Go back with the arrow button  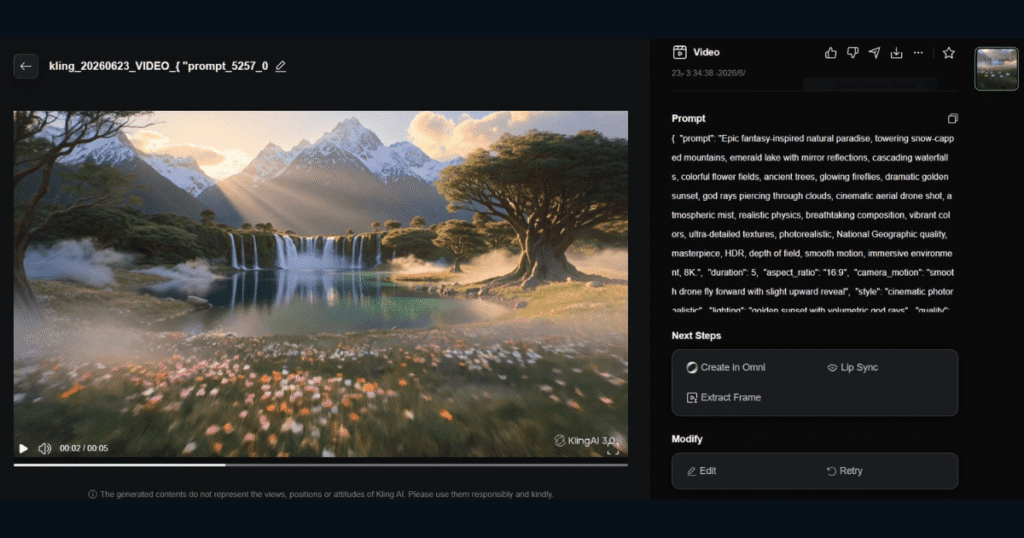tap(25, 66)
